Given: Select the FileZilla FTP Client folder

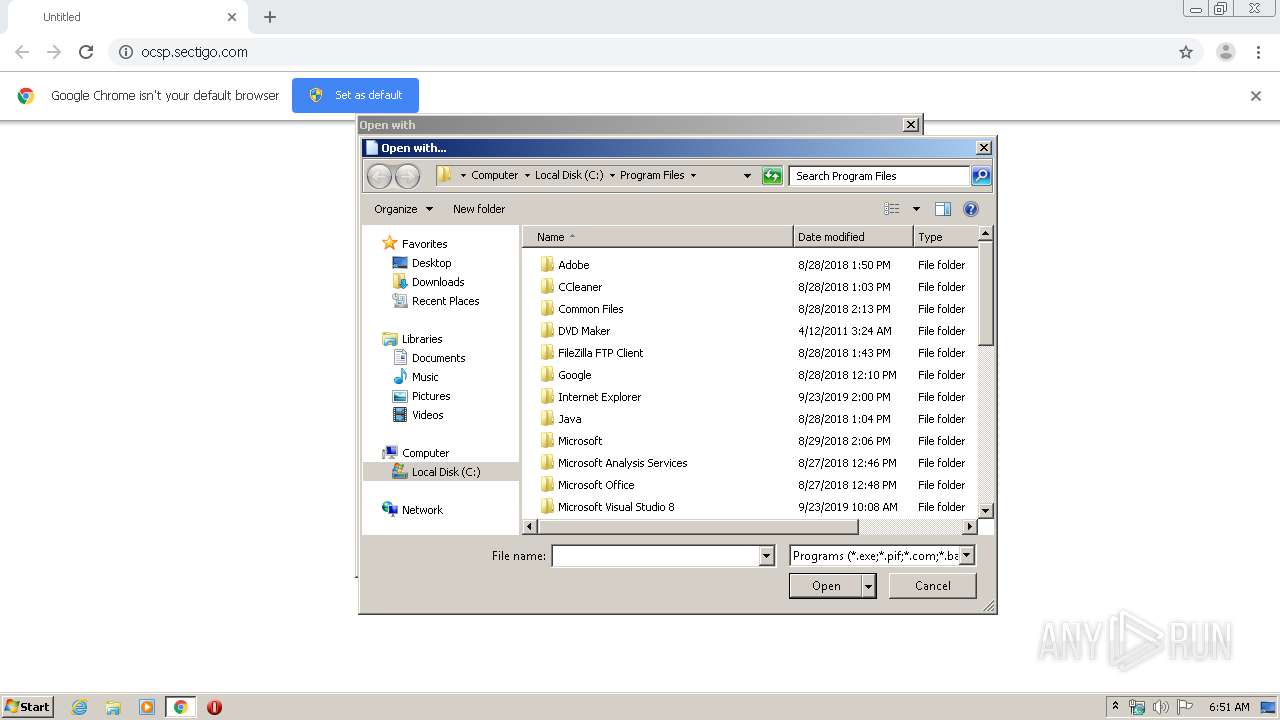Looking at the screenshot, I should point(600,353).
